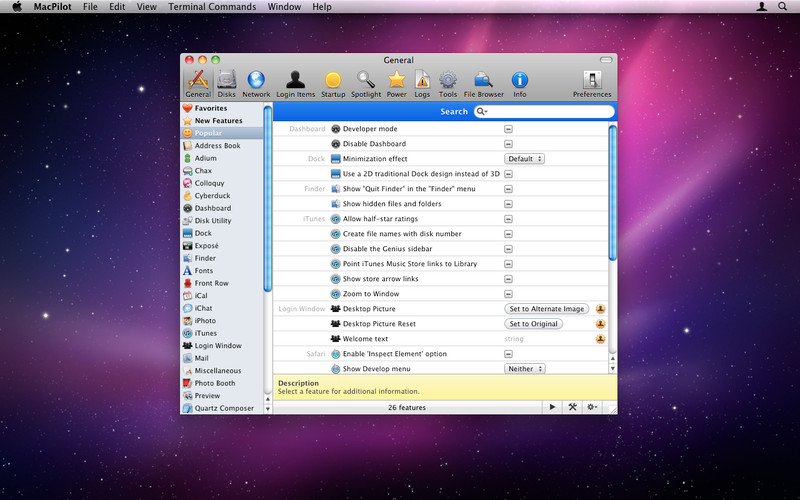Toggle Developer mode checkbox

(508, 129)
